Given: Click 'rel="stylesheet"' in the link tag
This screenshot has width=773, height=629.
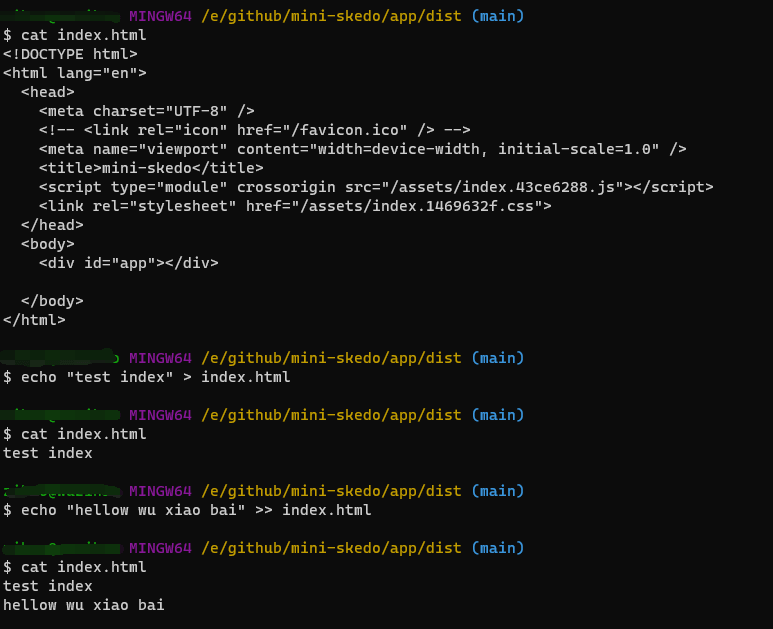Looking at the screenshot, I should pos(165,206).
